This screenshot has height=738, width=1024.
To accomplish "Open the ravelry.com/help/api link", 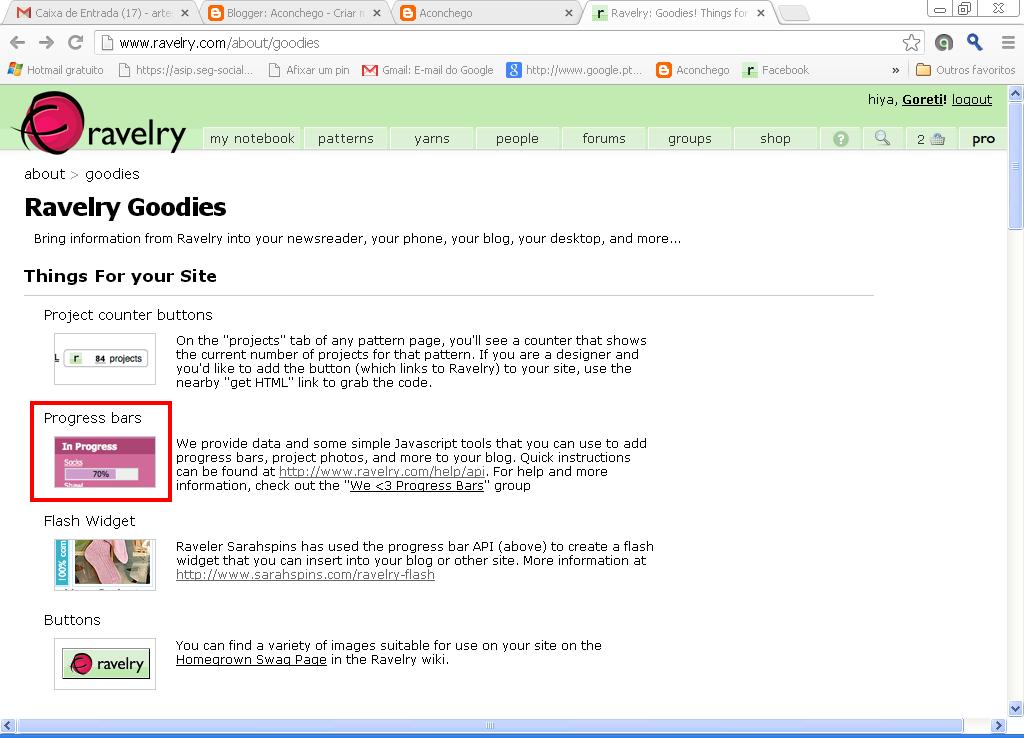I will [x=382, y=472].
